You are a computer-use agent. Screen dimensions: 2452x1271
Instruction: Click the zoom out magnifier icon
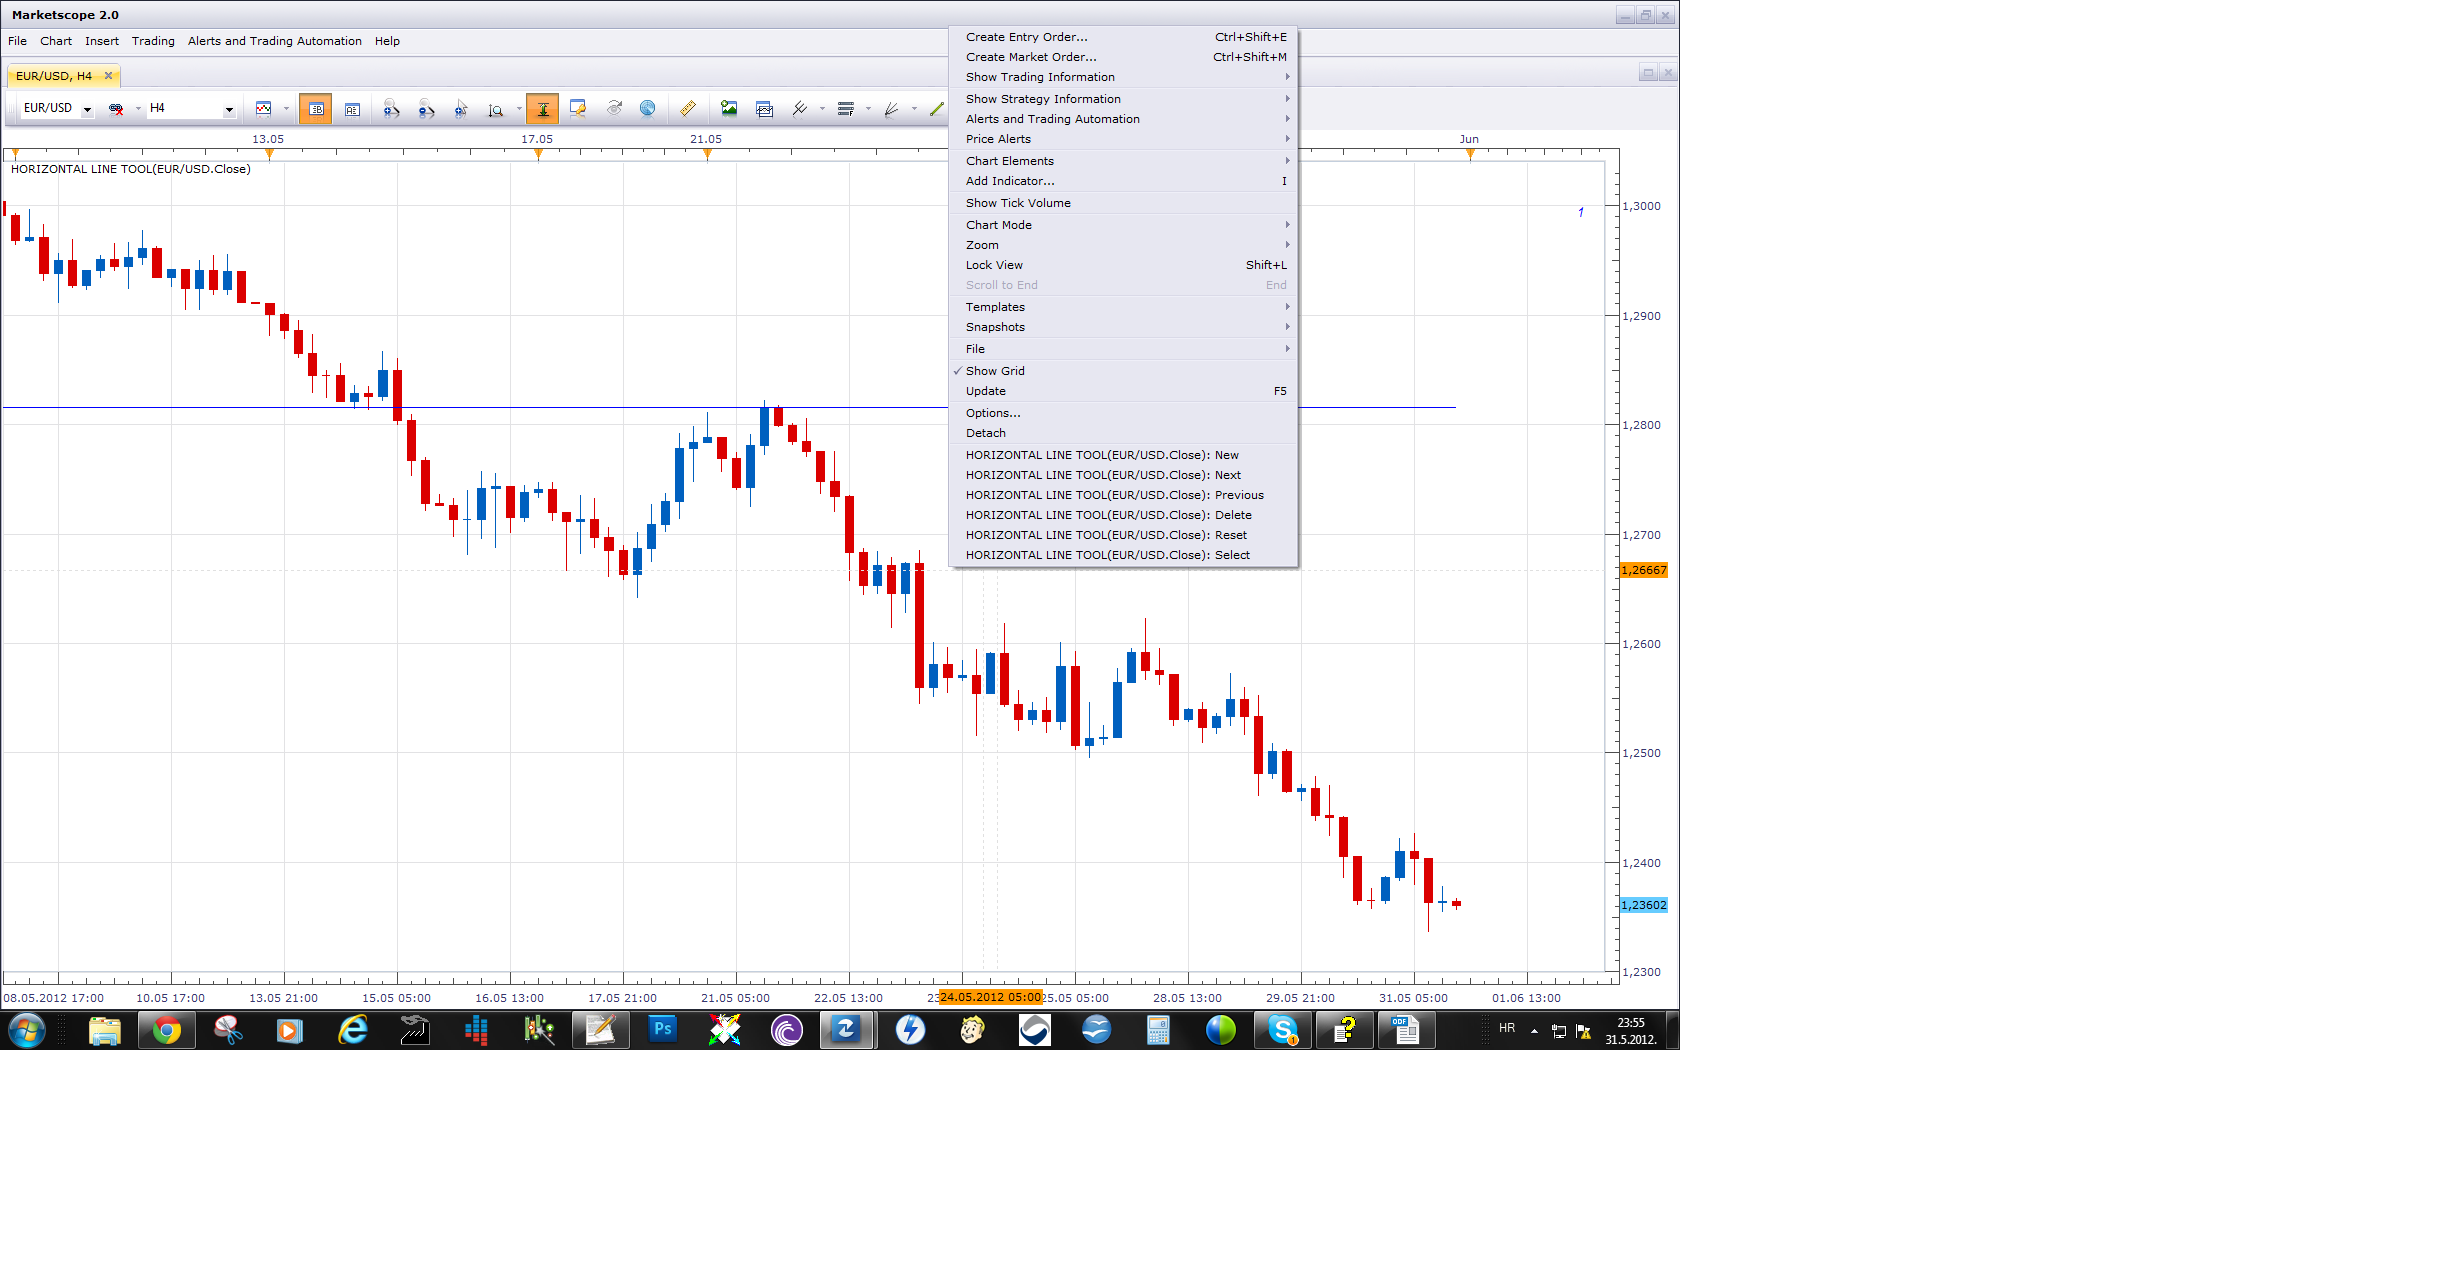[x=426, y=109]
